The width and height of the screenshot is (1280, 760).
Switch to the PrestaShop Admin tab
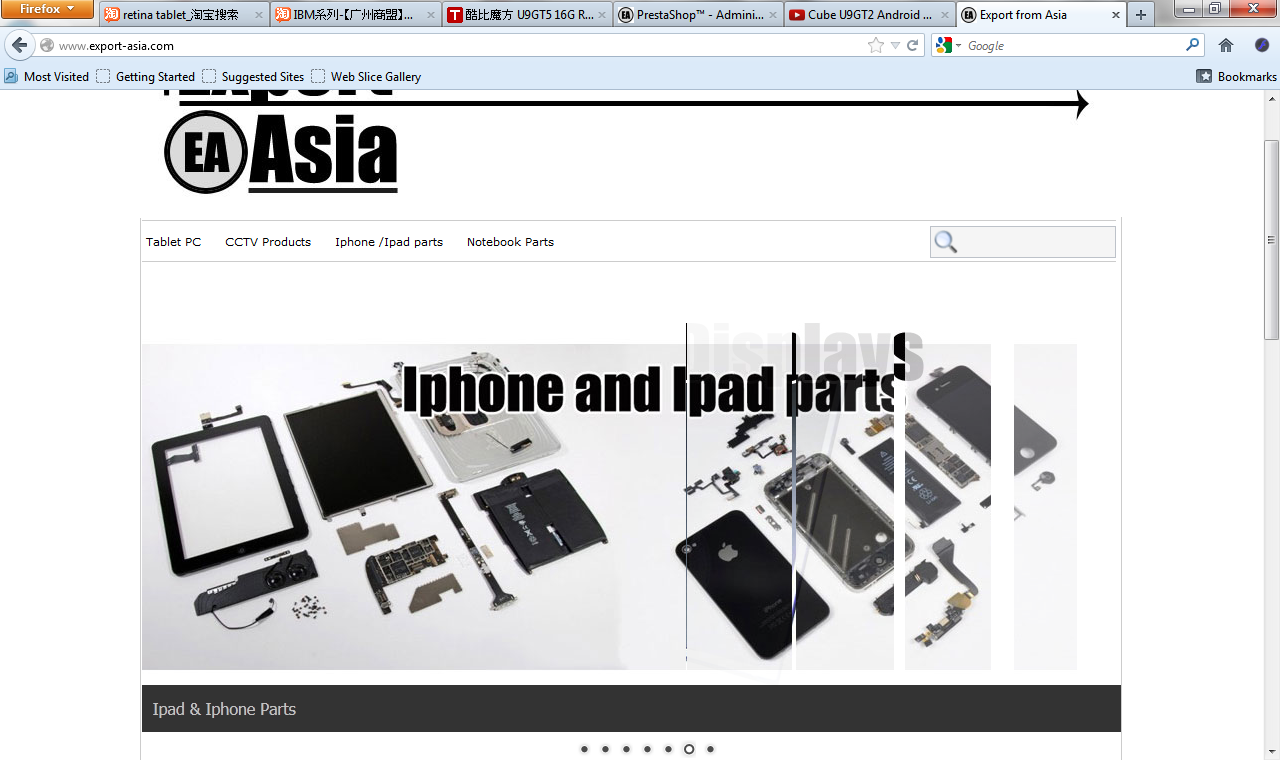(x=698, y=15)
